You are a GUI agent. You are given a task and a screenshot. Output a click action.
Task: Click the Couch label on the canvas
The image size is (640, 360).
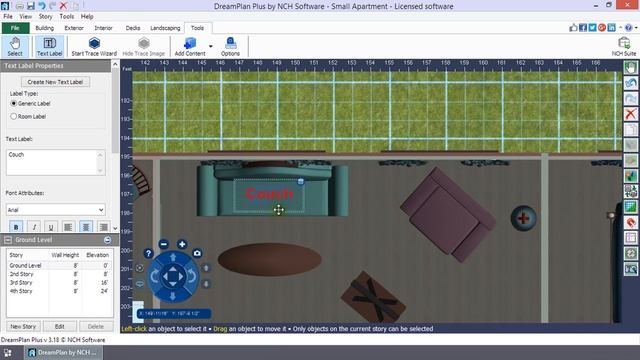(x=269, y=194)
